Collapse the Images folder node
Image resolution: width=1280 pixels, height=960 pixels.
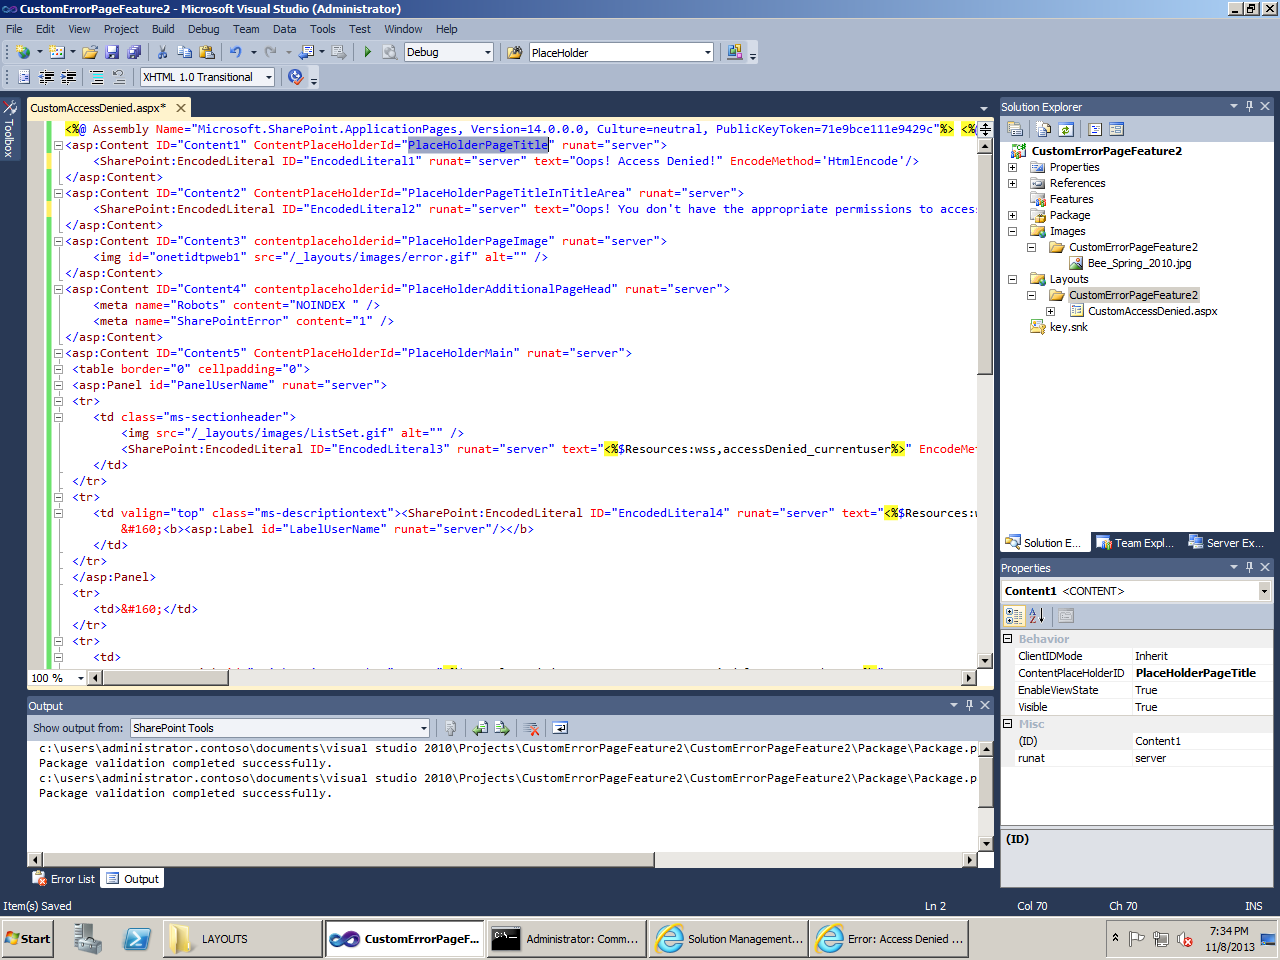(1012, 231)
